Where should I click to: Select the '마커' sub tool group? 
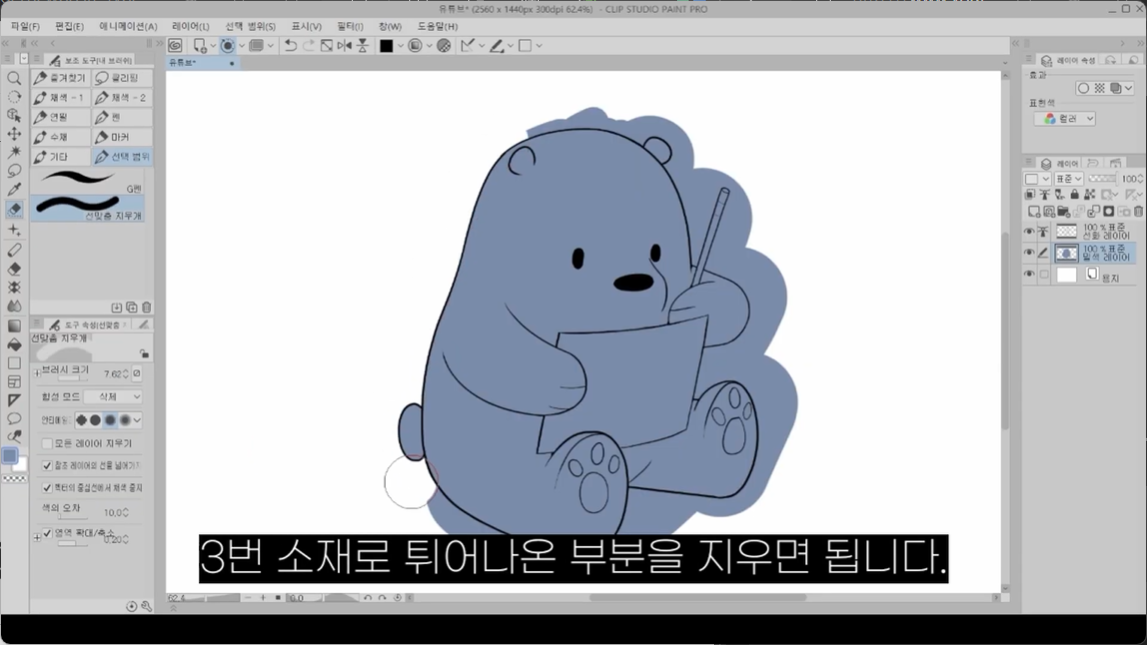122,137
